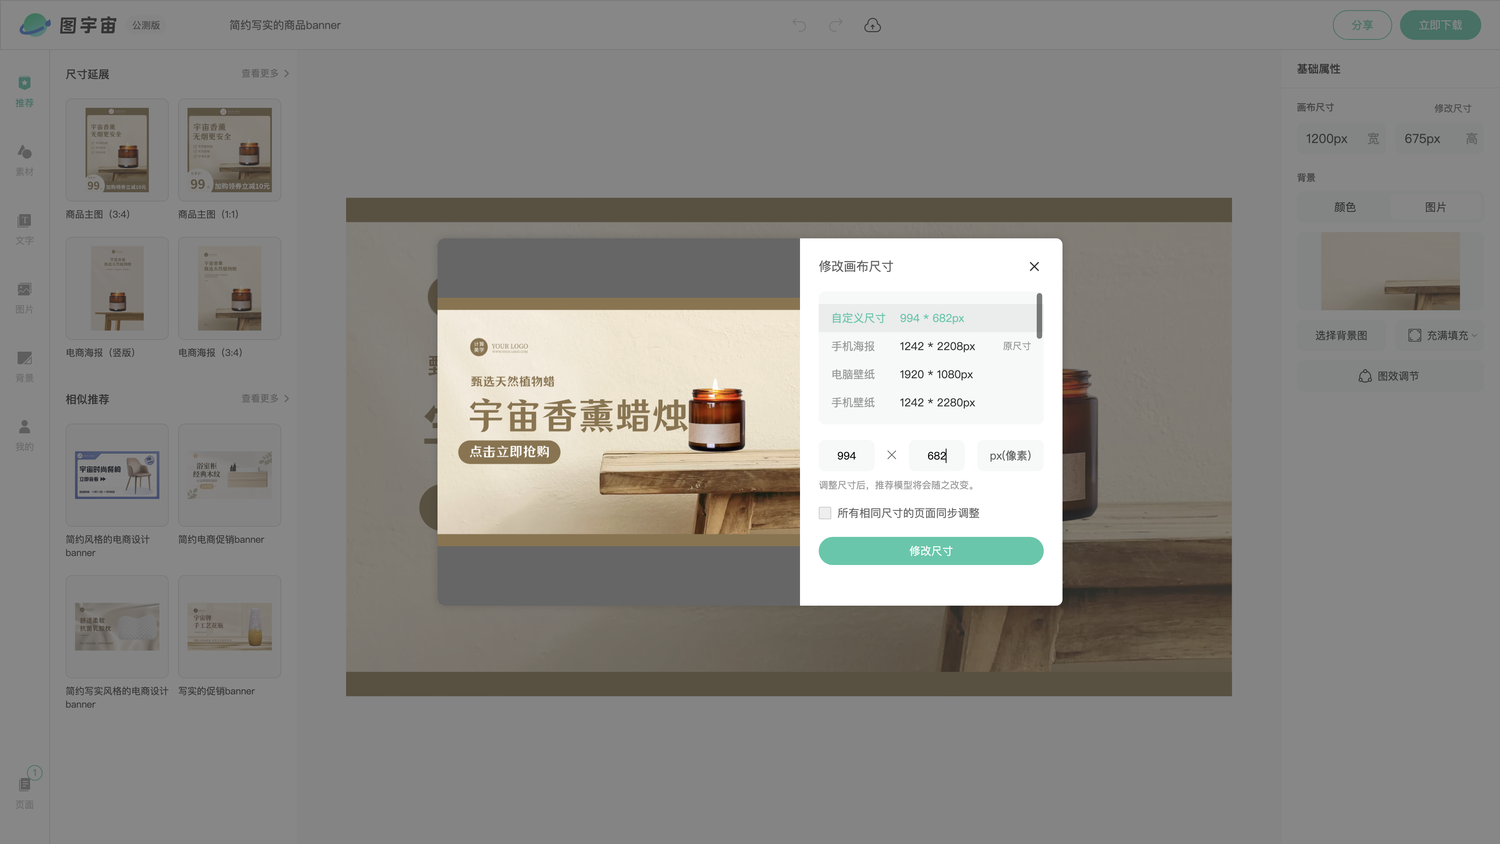Click the 分享 button

pos(1362,25)
